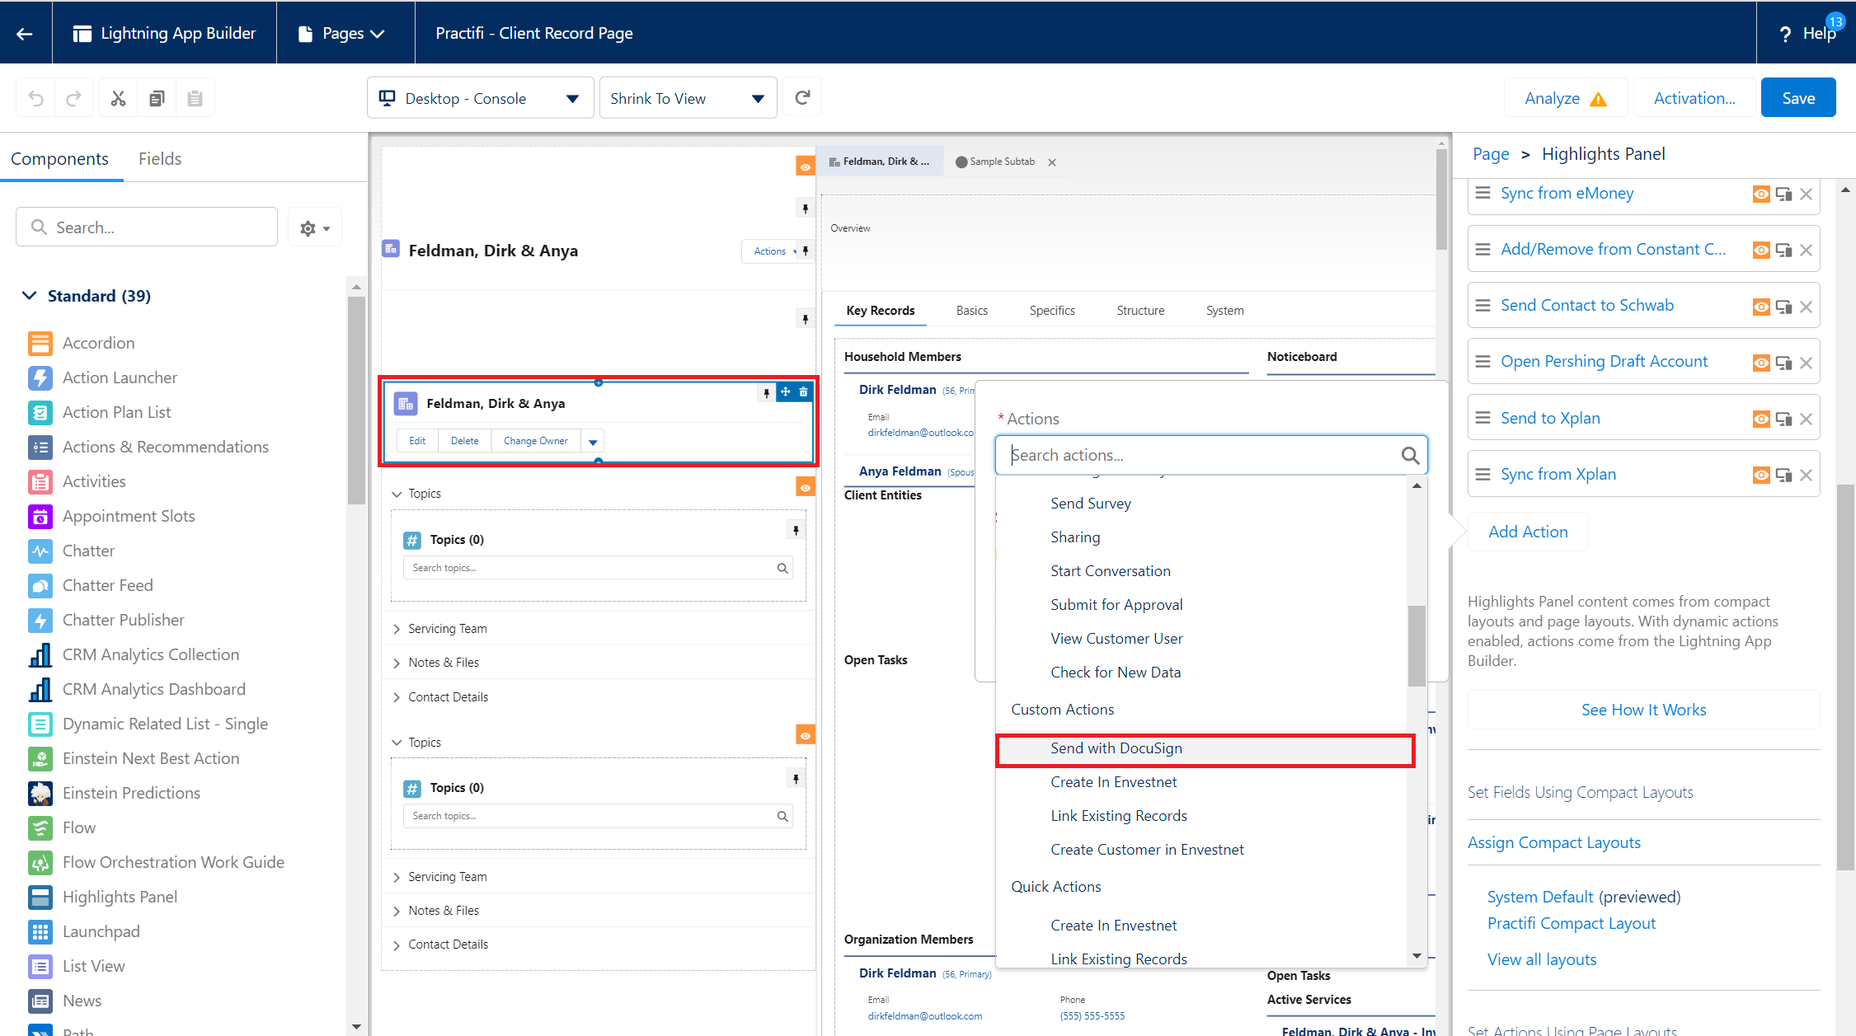Viewport: 1856px width, 1036px height.
Task: Click the paste clipboard icon
Action: pos(195,98)
